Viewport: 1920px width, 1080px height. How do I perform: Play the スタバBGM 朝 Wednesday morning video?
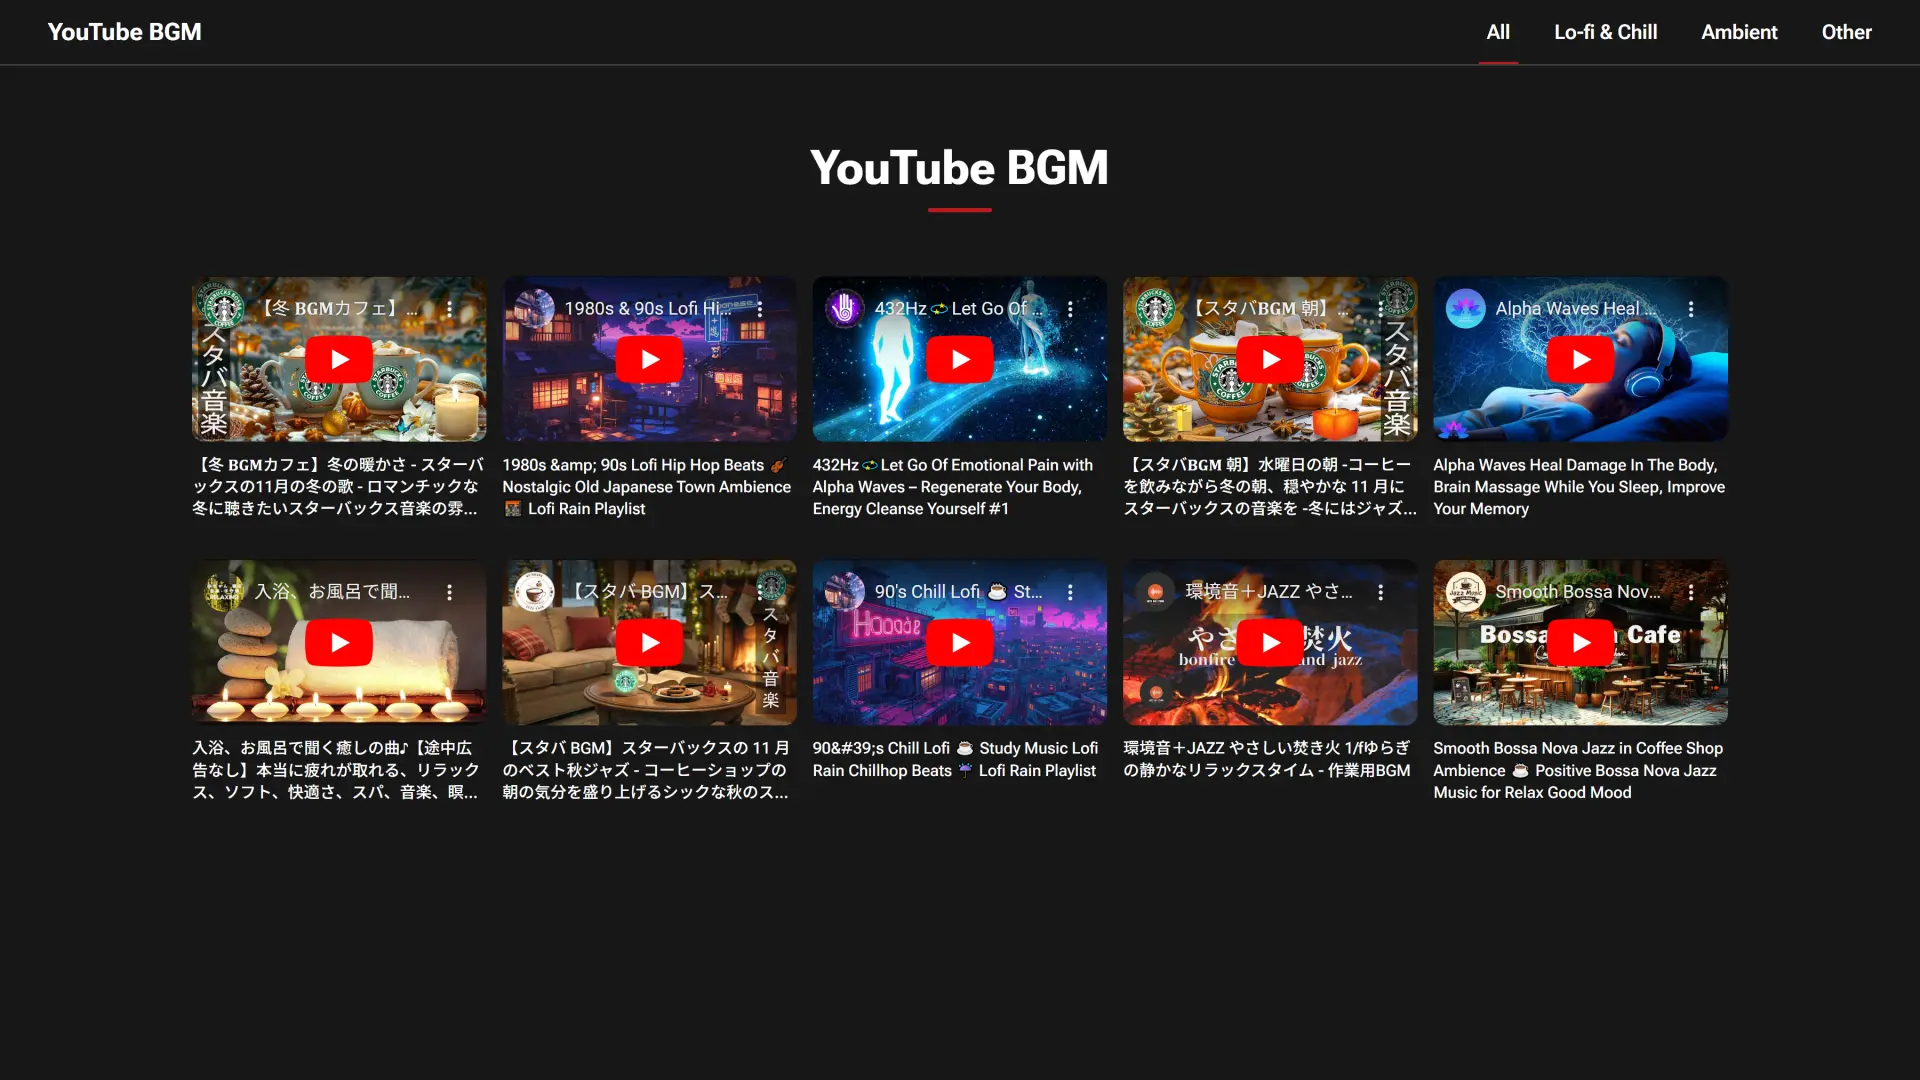coord(1270,360)
